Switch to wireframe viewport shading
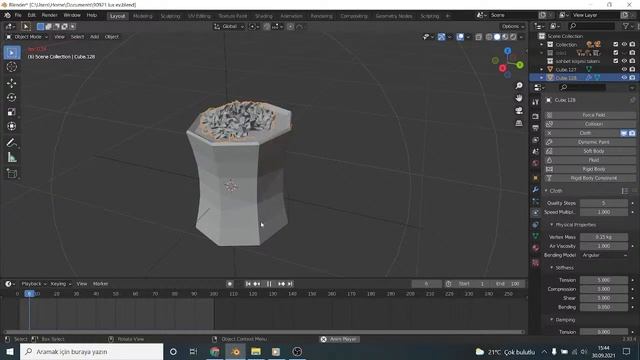Image resolution: width=640 pixels, height=360 pixels. (x=489, y=37)
